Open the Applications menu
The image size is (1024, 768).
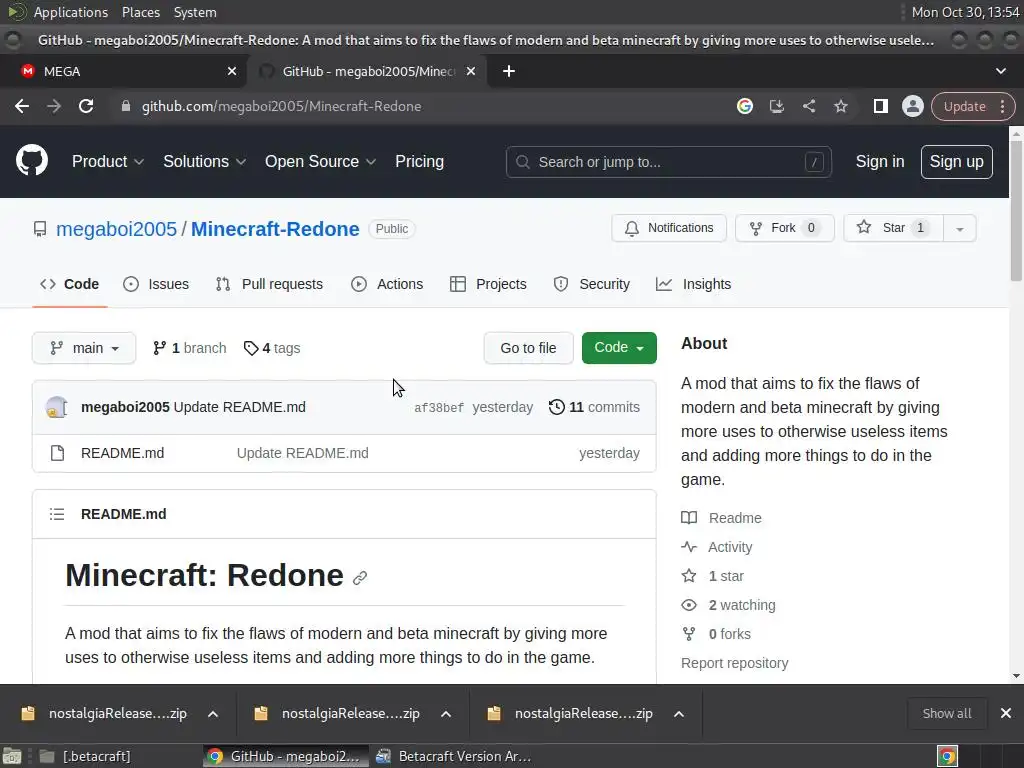(x=71, y=12)
